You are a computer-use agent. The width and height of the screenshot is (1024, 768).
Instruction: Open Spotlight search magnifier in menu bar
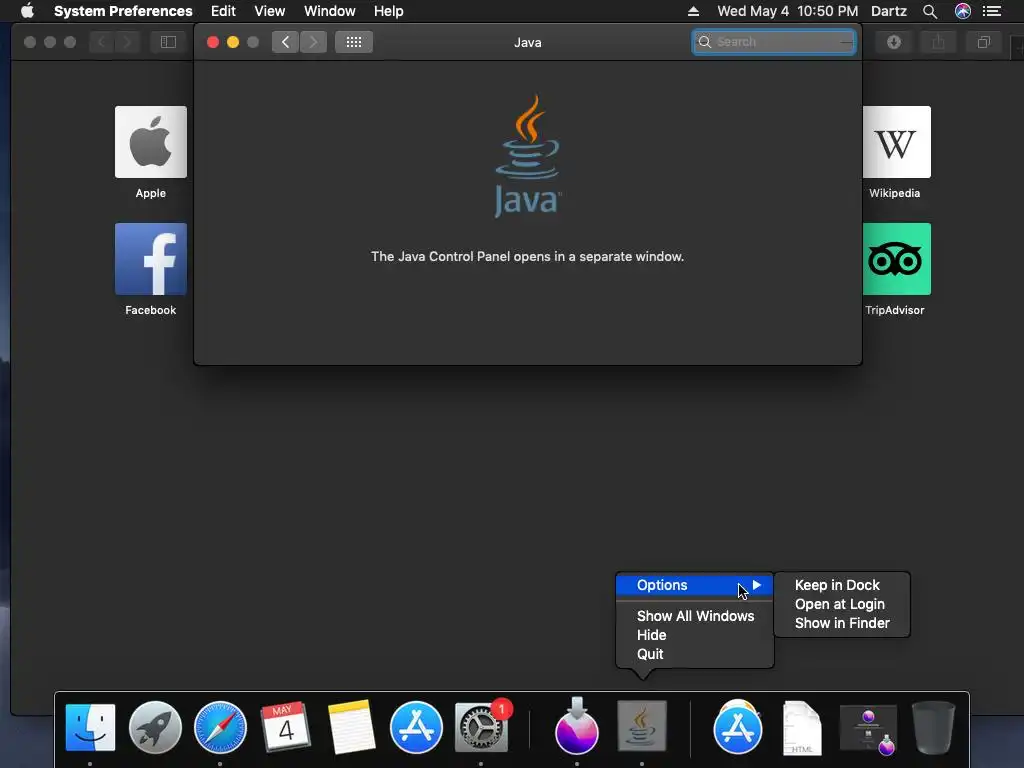point(930,11)
